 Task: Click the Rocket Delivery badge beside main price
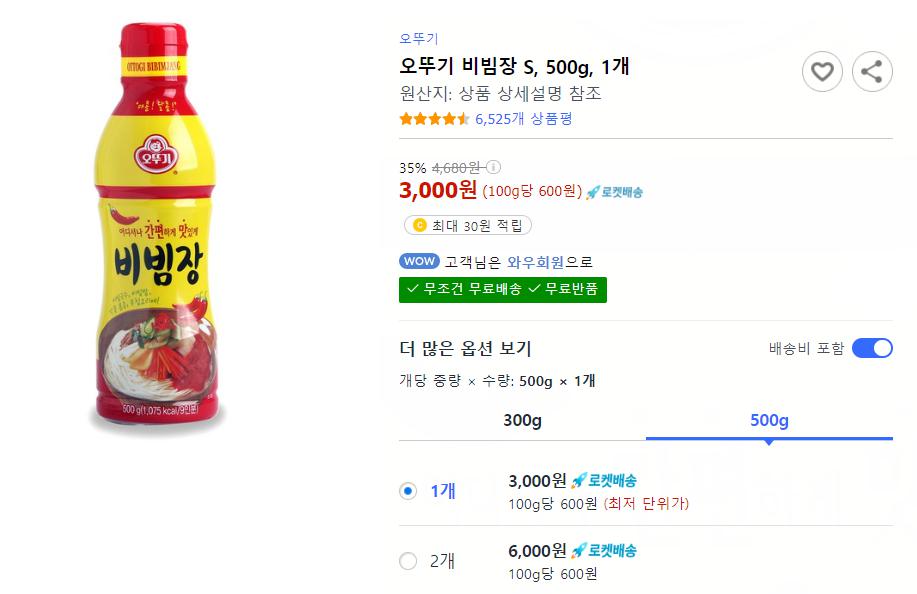[x=614, y=192]
